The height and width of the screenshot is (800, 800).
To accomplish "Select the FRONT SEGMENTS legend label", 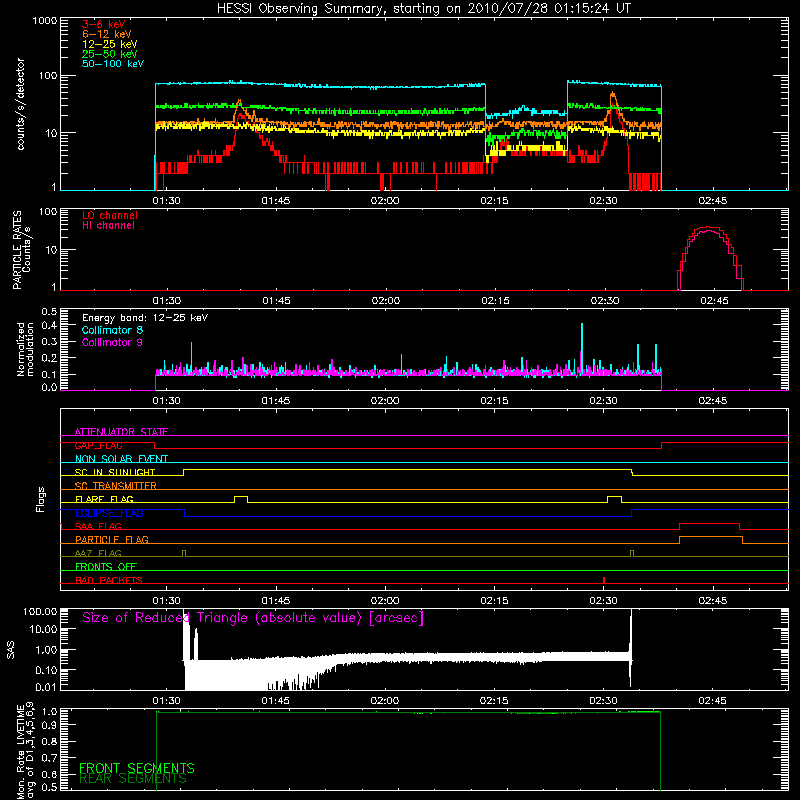I will 137,768.
